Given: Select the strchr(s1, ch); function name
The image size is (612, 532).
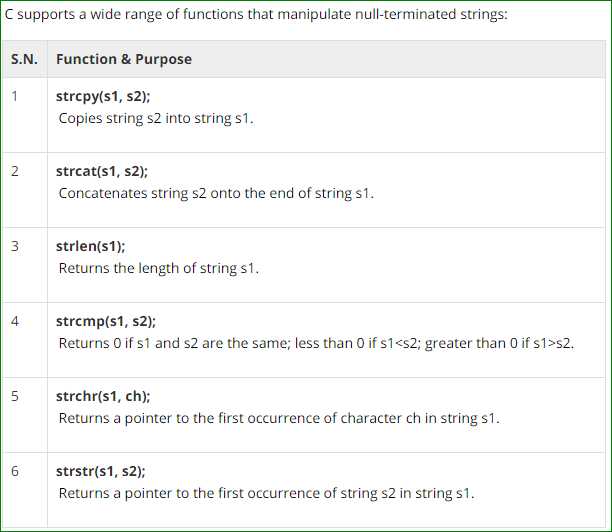Looking at the screenshot, I should [104, 396].
